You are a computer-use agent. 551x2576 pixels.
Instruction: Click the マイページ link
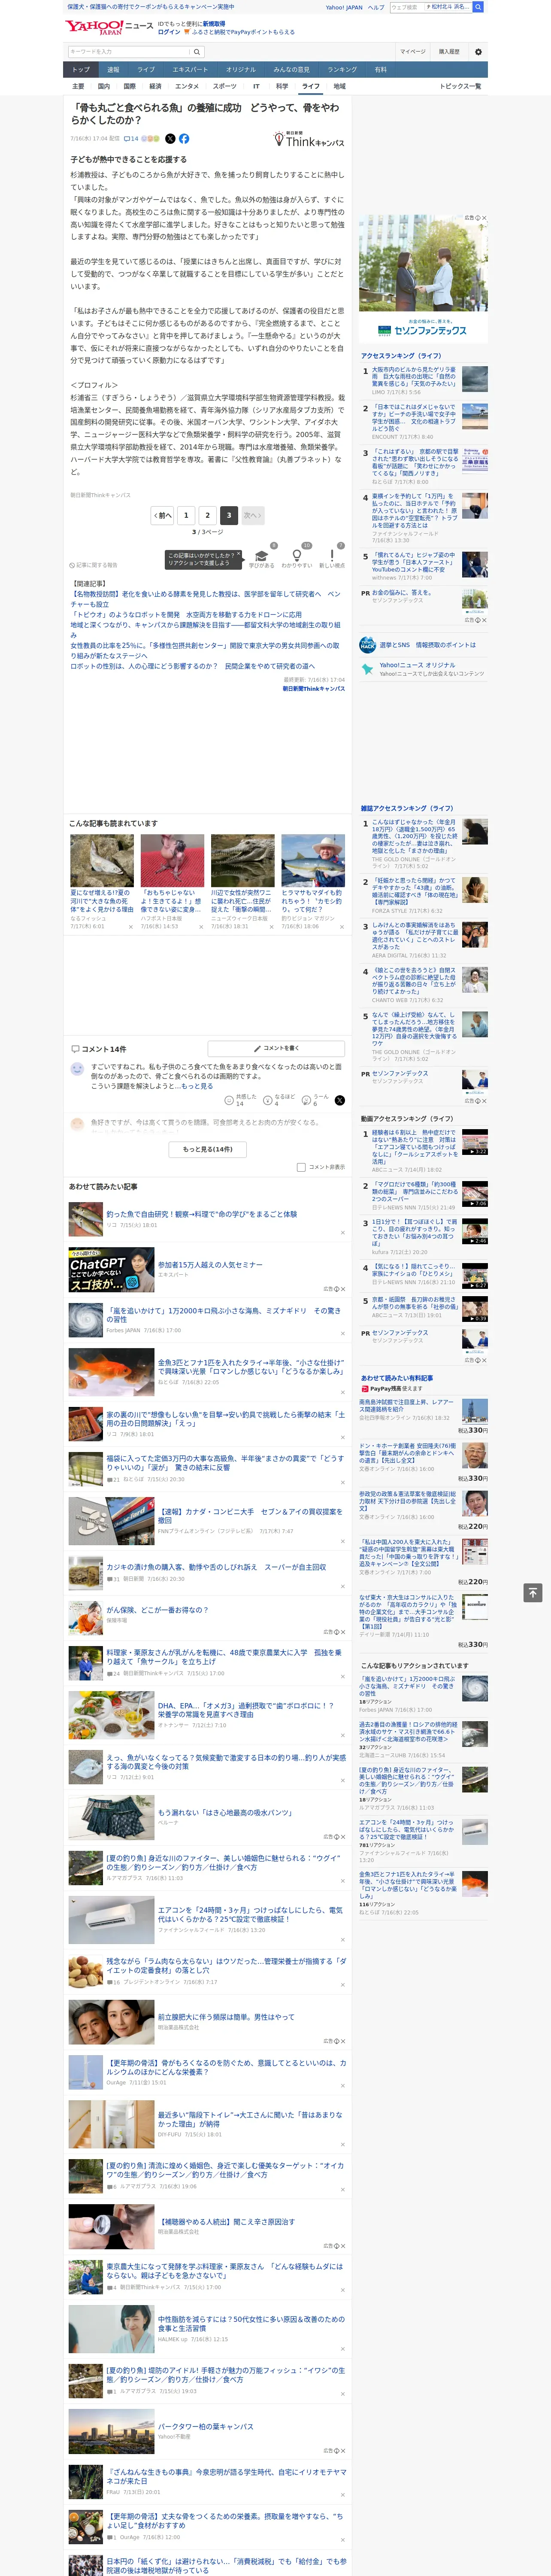pos(412,52)
